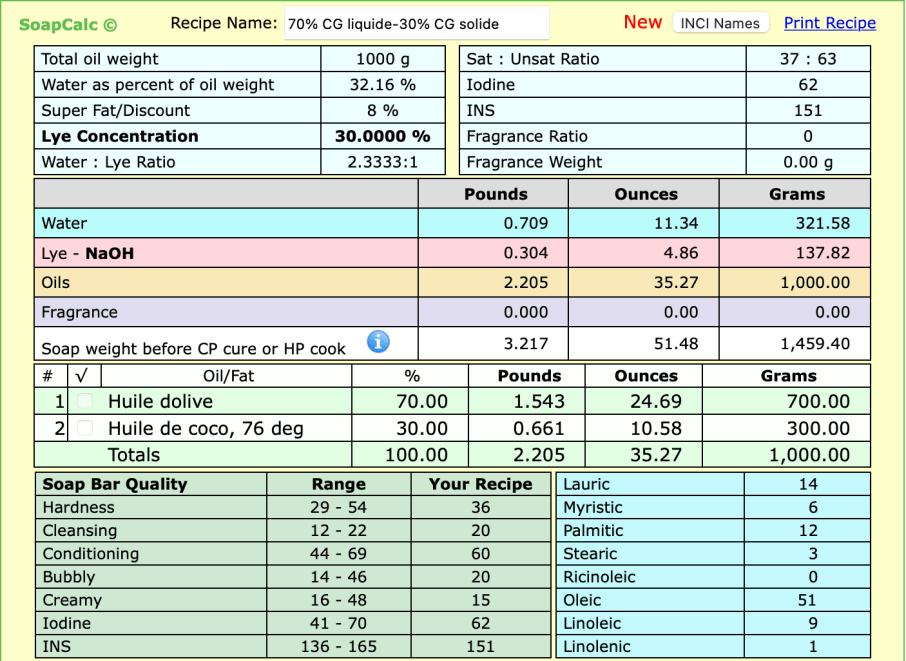Image resolution: width=906 pixels, height=661 pixels.
Task: Click the blue info icon beside soap weight
Action: [x=378, y=342]
